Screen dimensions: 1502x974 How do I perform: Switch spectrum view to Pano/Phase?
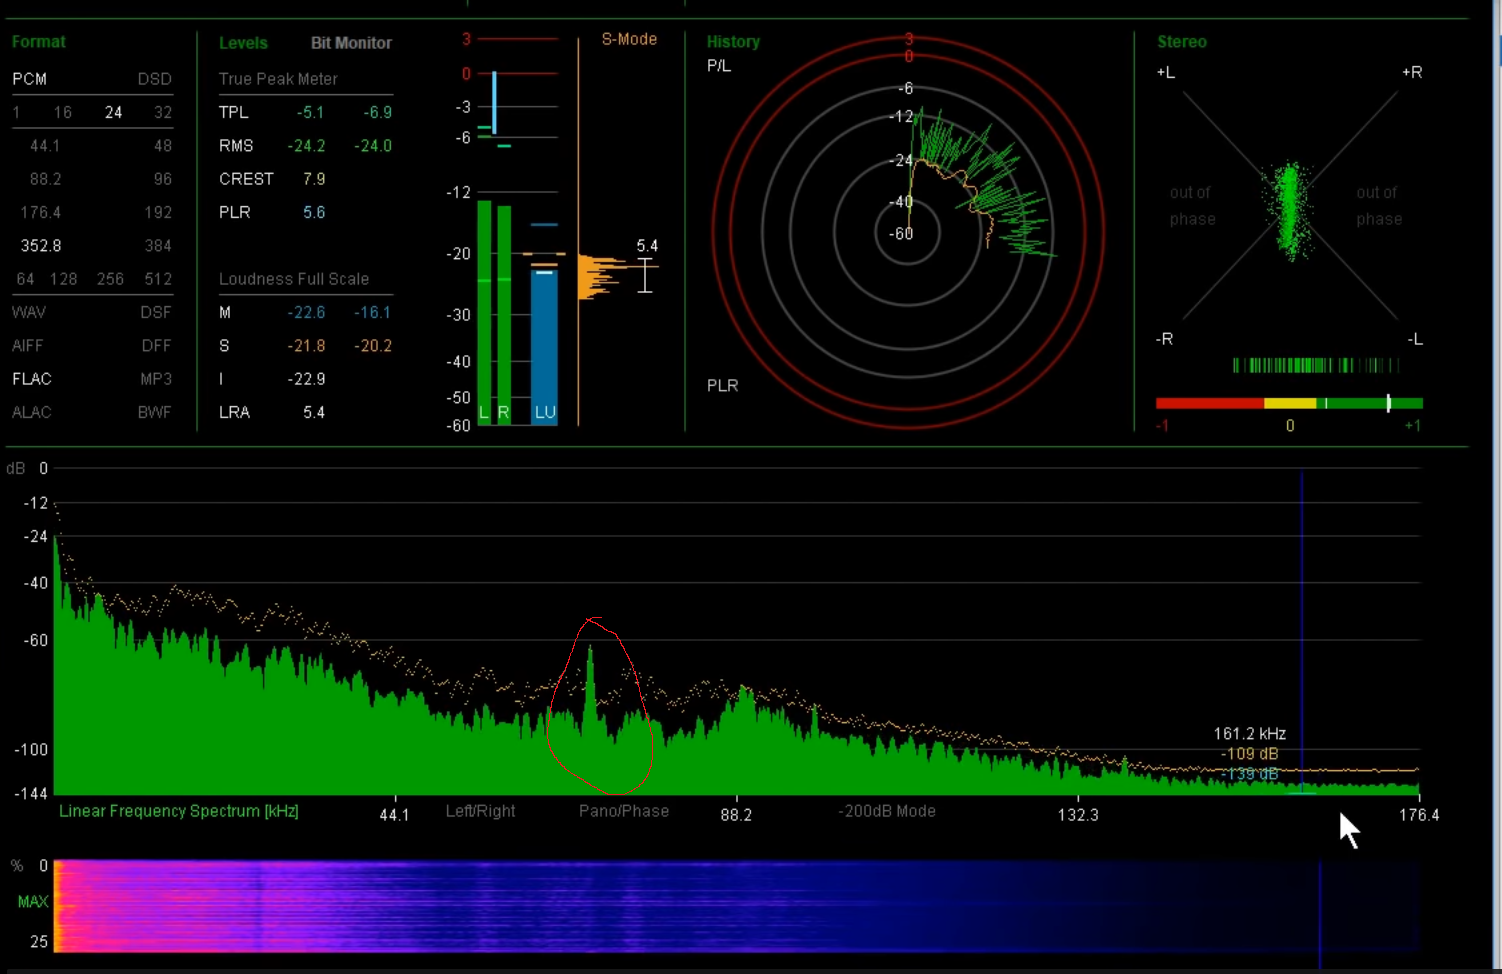624,811
